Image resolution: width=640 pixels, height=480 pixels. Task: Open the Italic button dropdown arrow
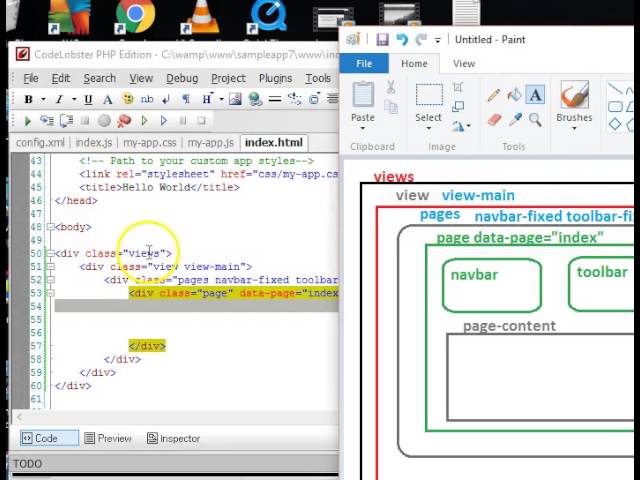point(74,99)
